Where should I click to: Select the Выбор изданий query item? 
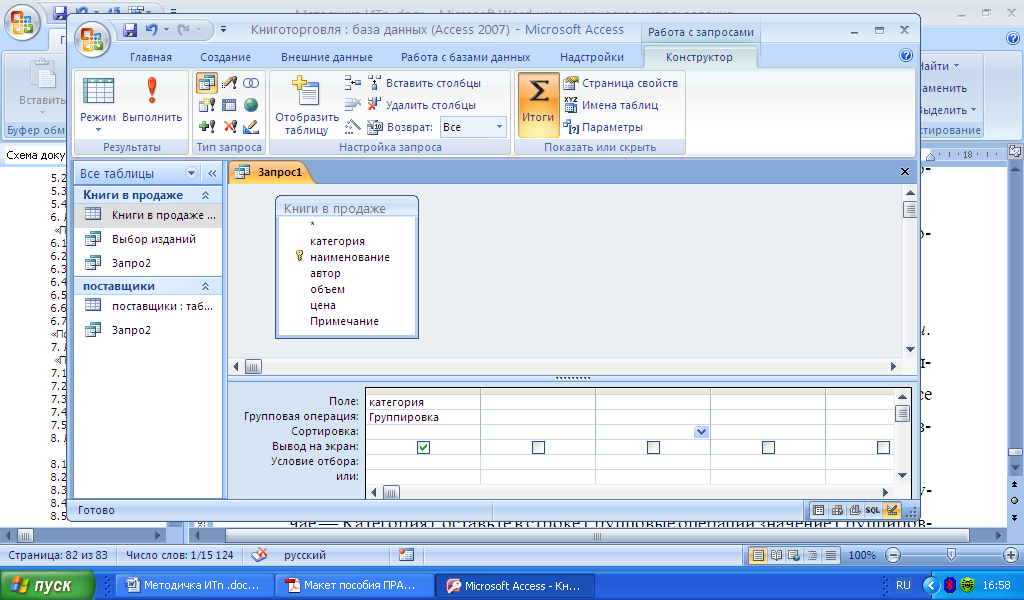coord(148,239)
